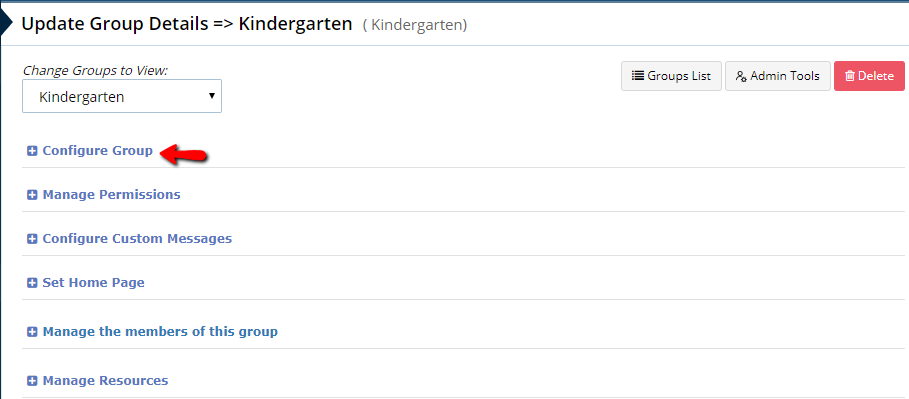The image size is (909, 399).
Task: Open the Change Groups to View dropdown
Action: pyautogui.click(x=122, y=96)
